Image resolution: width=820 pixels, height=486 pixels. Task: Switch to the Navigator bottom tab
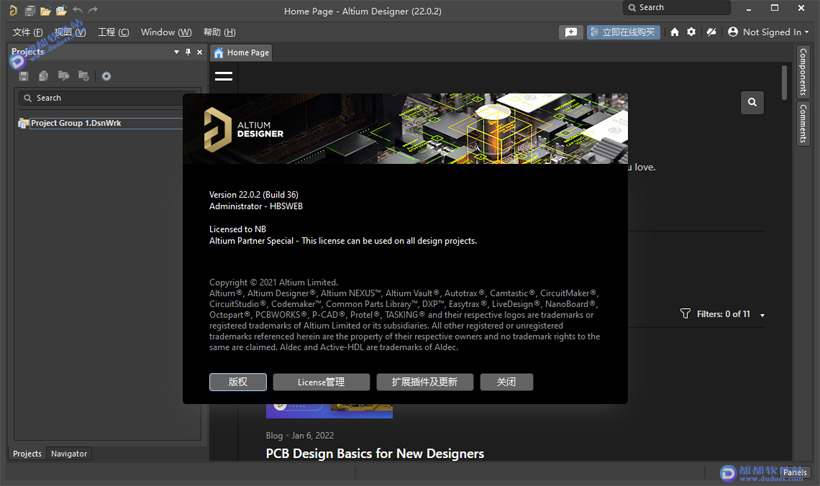(69, 454)
